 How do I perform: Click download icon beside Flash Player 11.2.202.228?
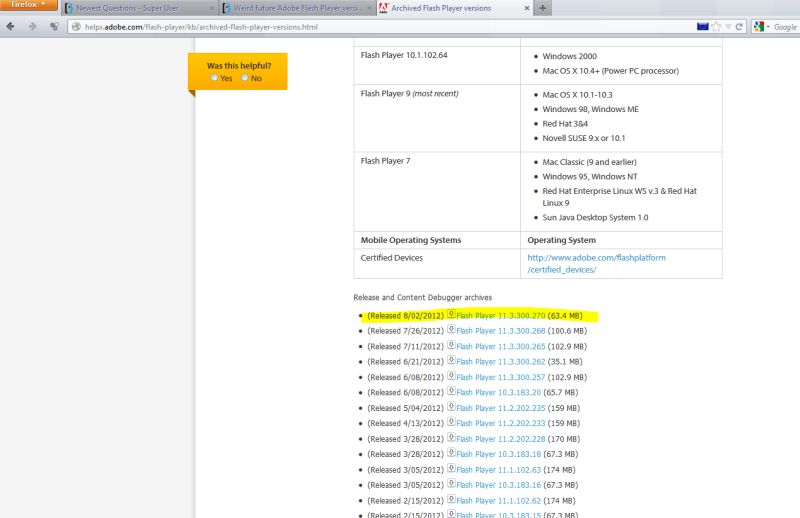451,437
